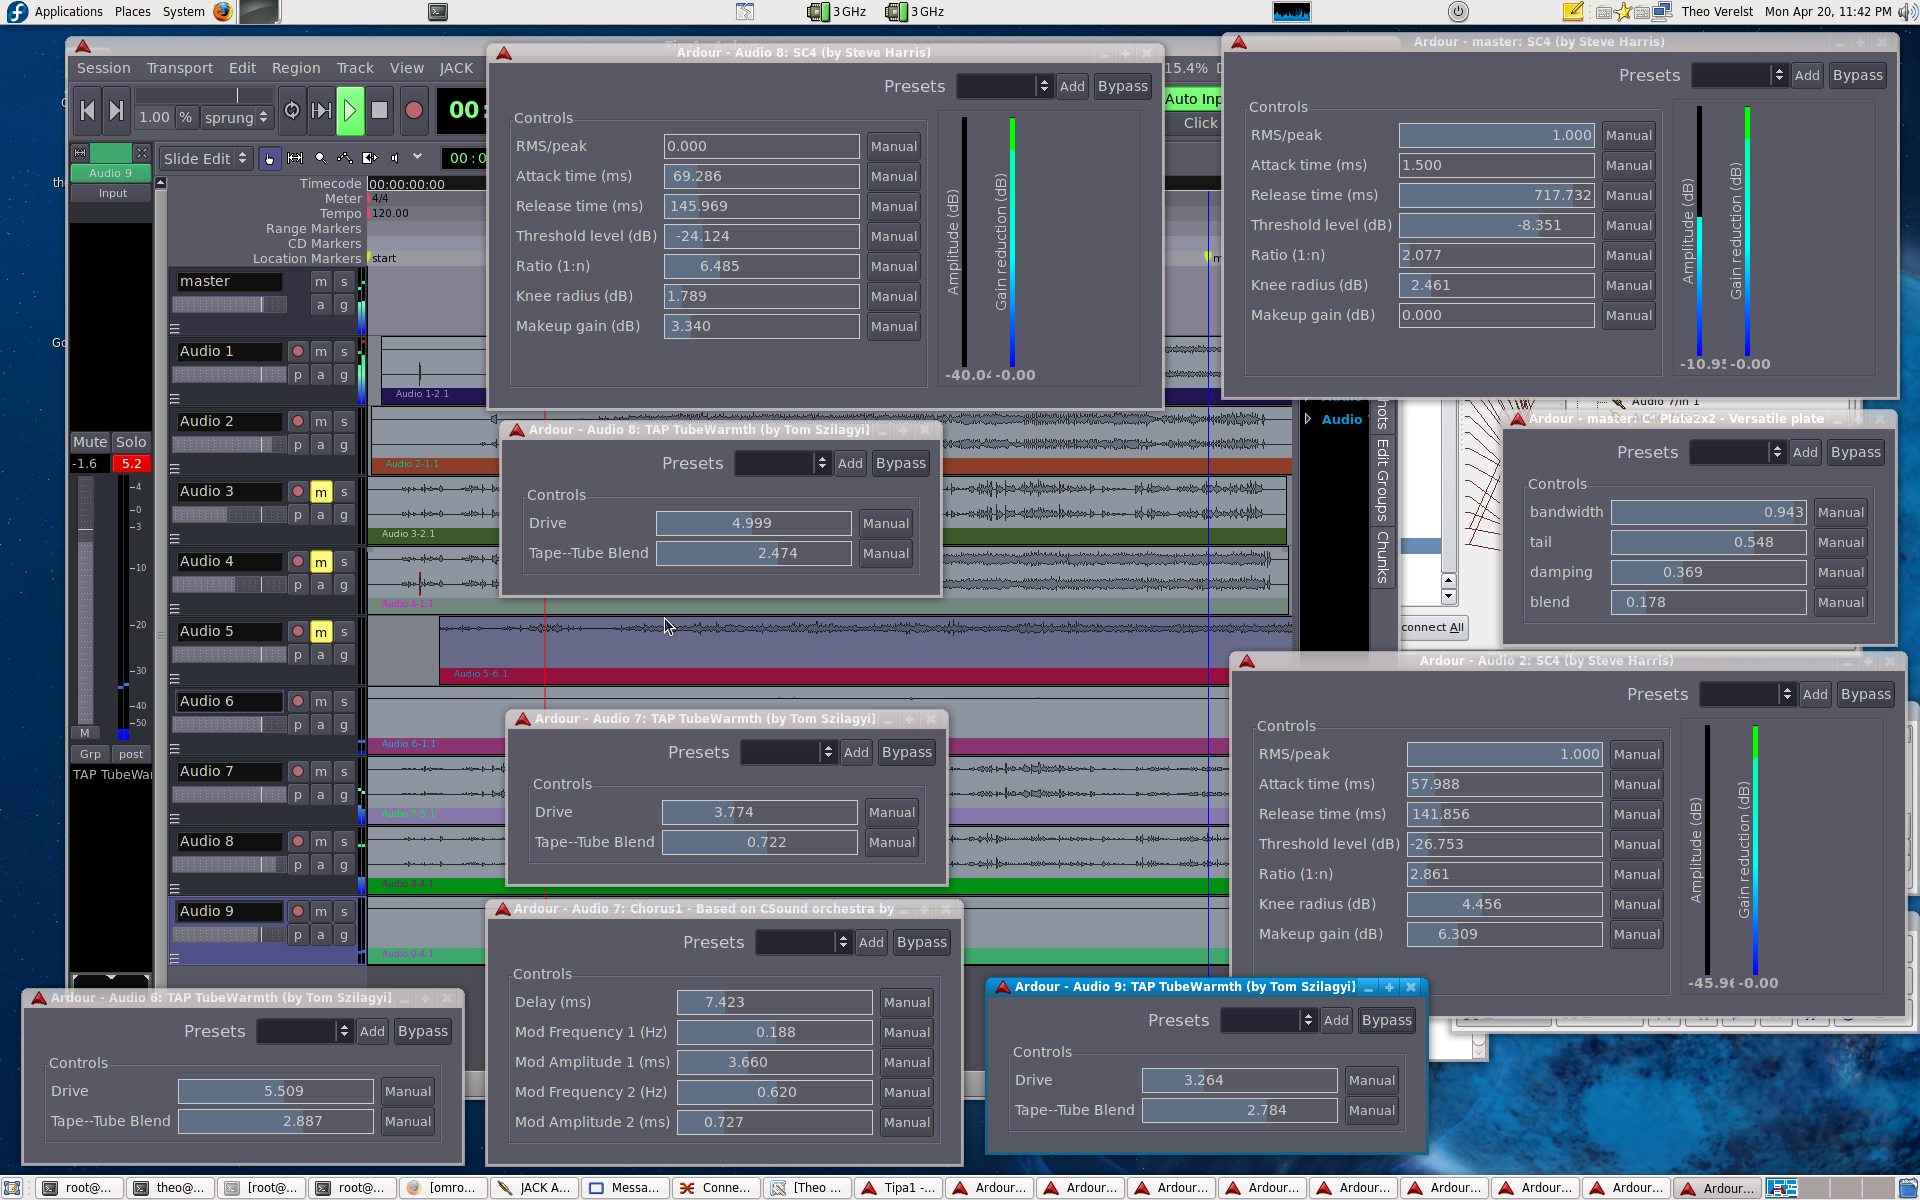The image size is (1920, 1200).
Task: Open Presets dropdown in Audio 8 SC4 window
Action: pos(1004,87)
